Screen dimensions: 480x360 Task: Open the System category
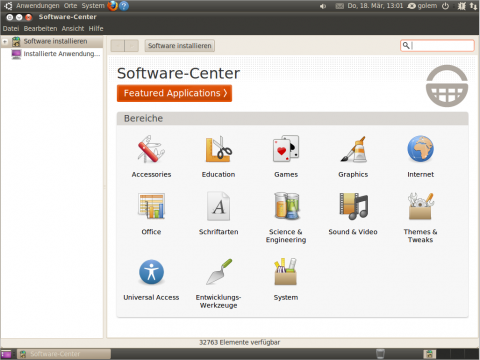click(x=286, y=279)
